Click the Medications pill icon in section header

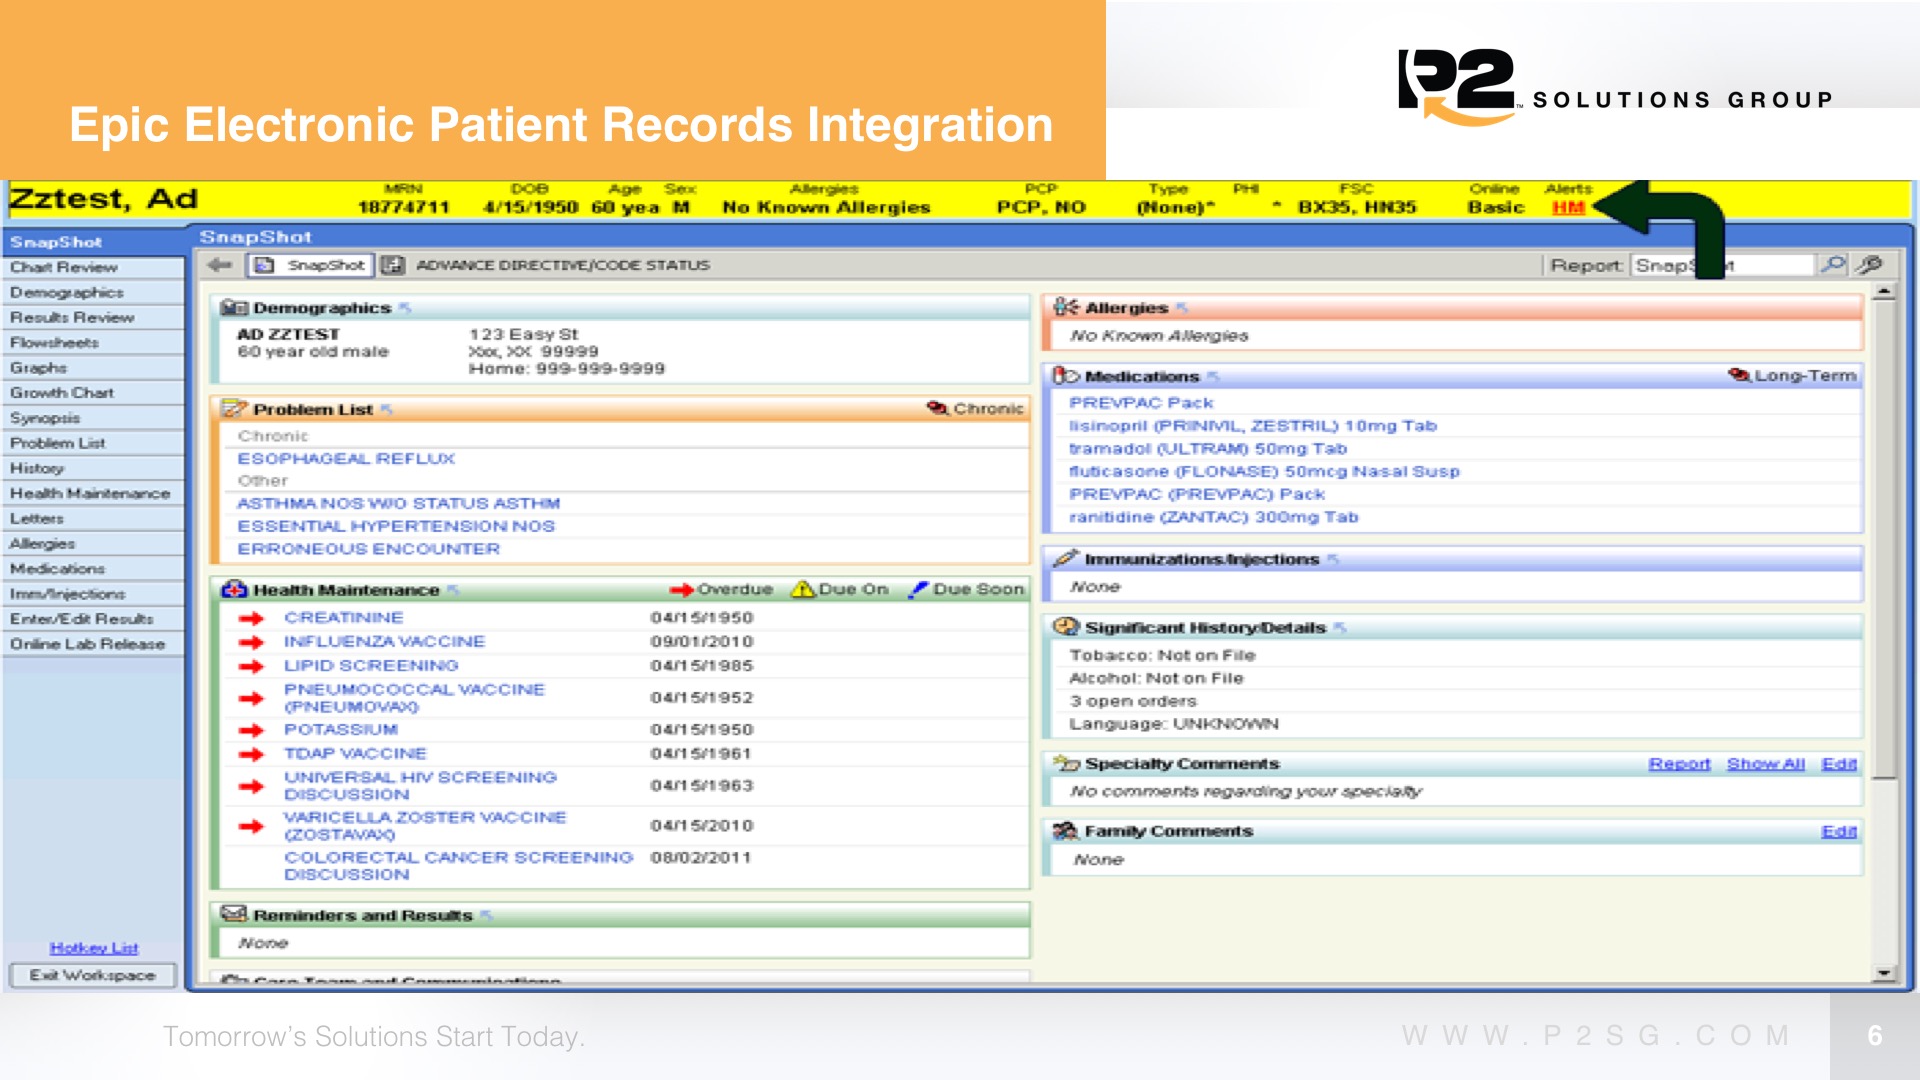click(x=1066, y=376)
